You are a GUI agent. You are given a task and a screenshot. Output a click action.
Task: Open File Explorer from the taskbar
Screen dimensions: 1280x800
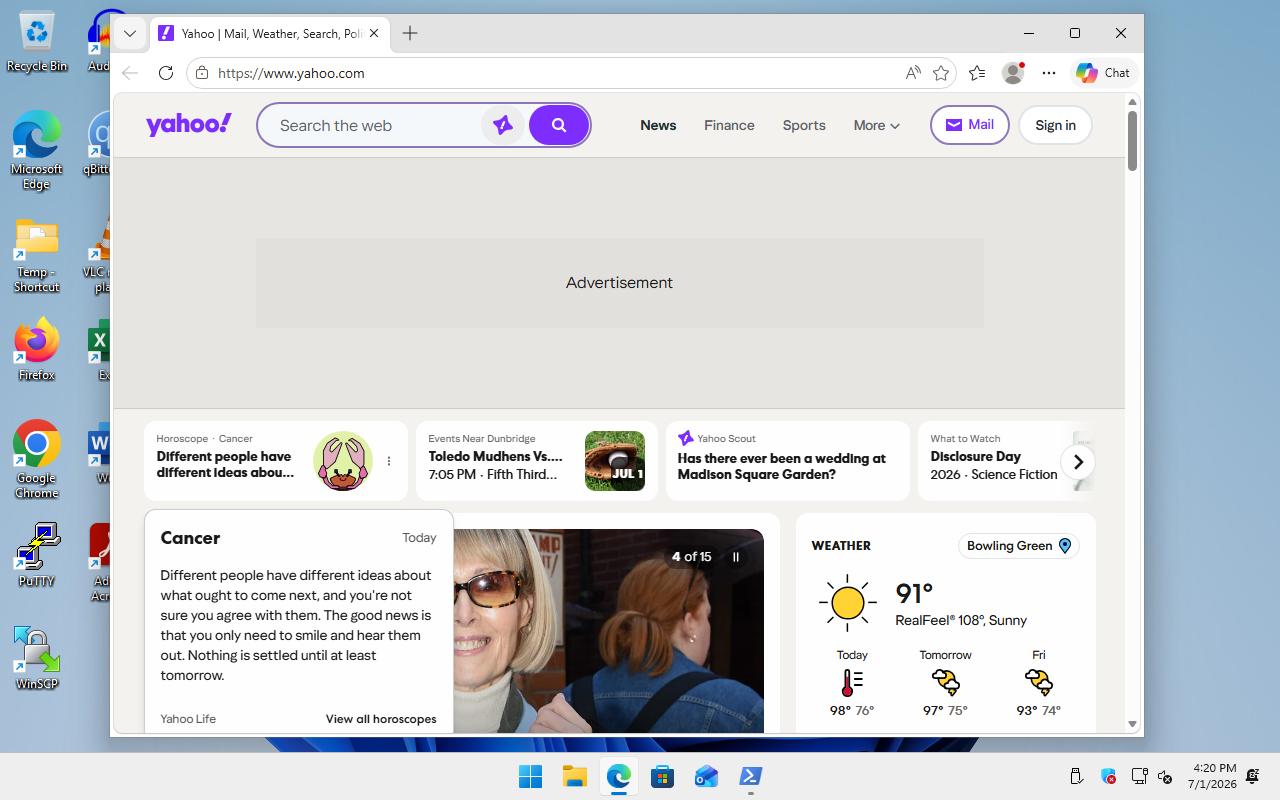coord(574,776)
